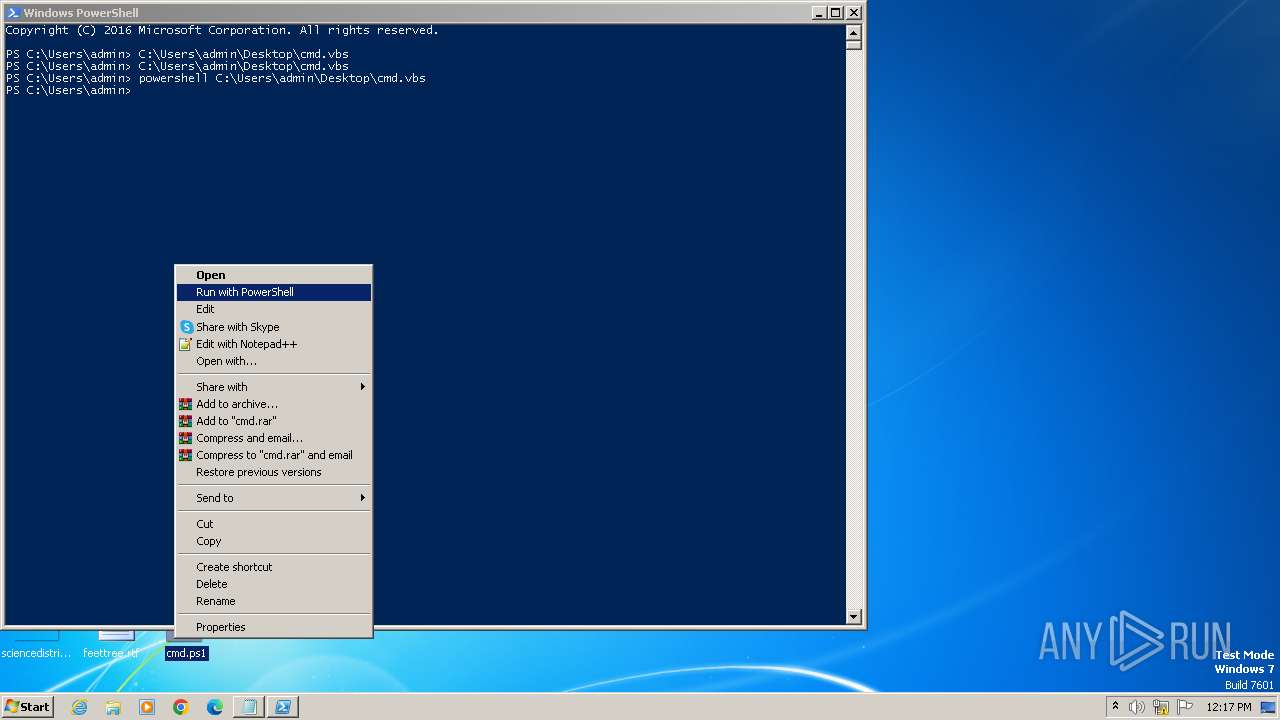Show hidden tray icons arrow
Image resolution: width=1280 pixels, height=720 pixels.
[x=1115, y=706]
